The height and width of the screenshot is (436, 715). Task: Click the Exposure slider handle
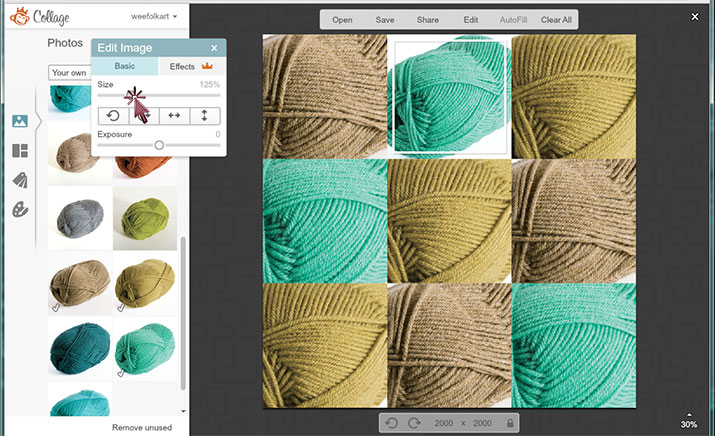[x=159, y=145]
